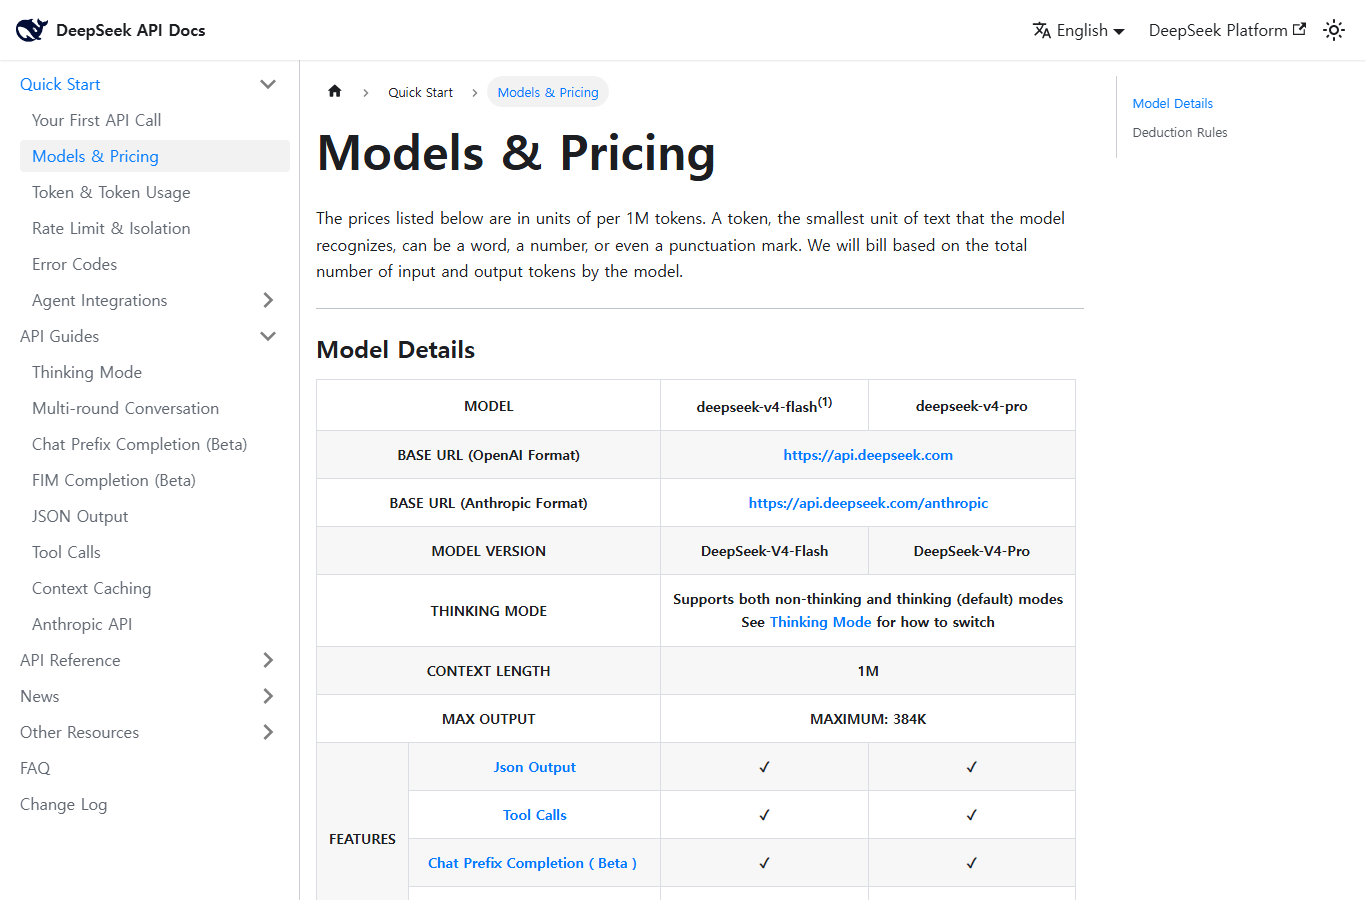Click the MAX OUTPUT row label
The height and width of the screenshot is (900, 1366).
tap(488, 719)
